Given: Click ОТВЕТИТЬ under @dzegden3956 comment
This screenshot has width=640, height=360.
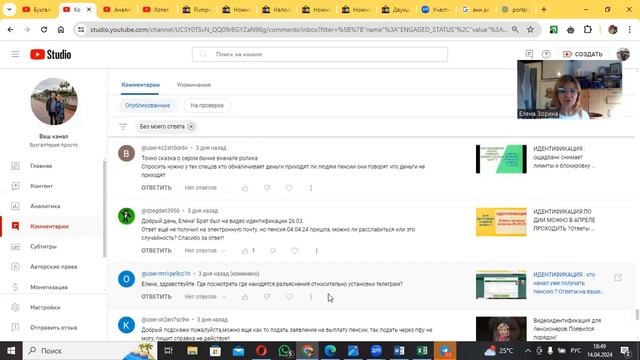Looking at the screenshot, I should point(156,251).
